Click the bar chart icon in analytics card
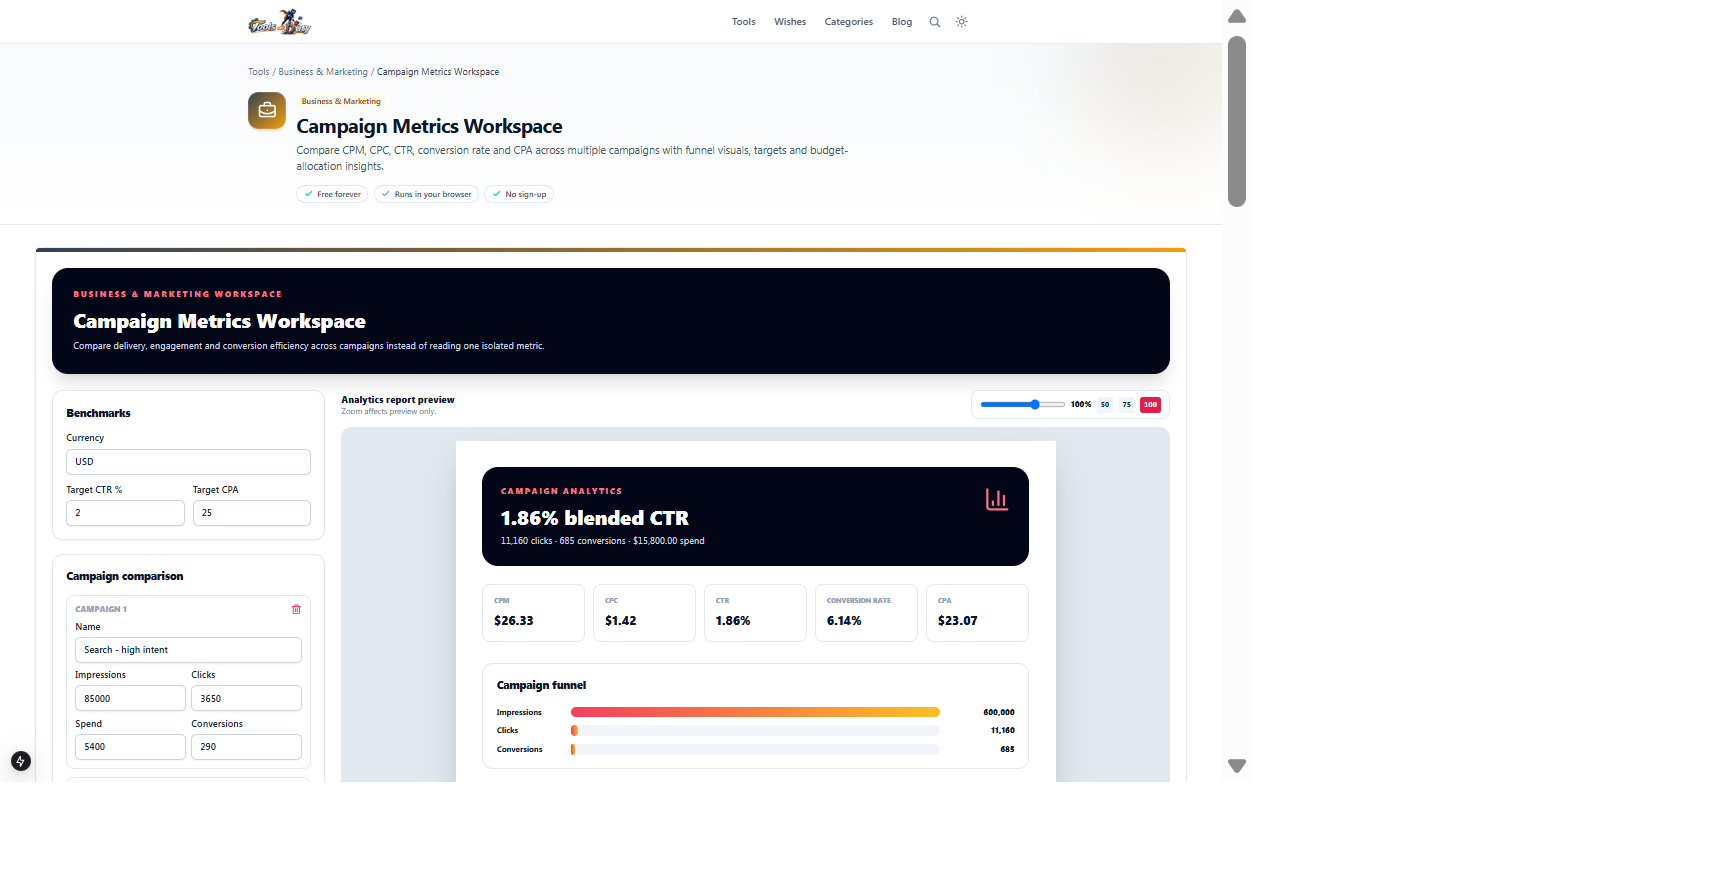The width and height of the screenshot is (1728, 880). point(997,499)
